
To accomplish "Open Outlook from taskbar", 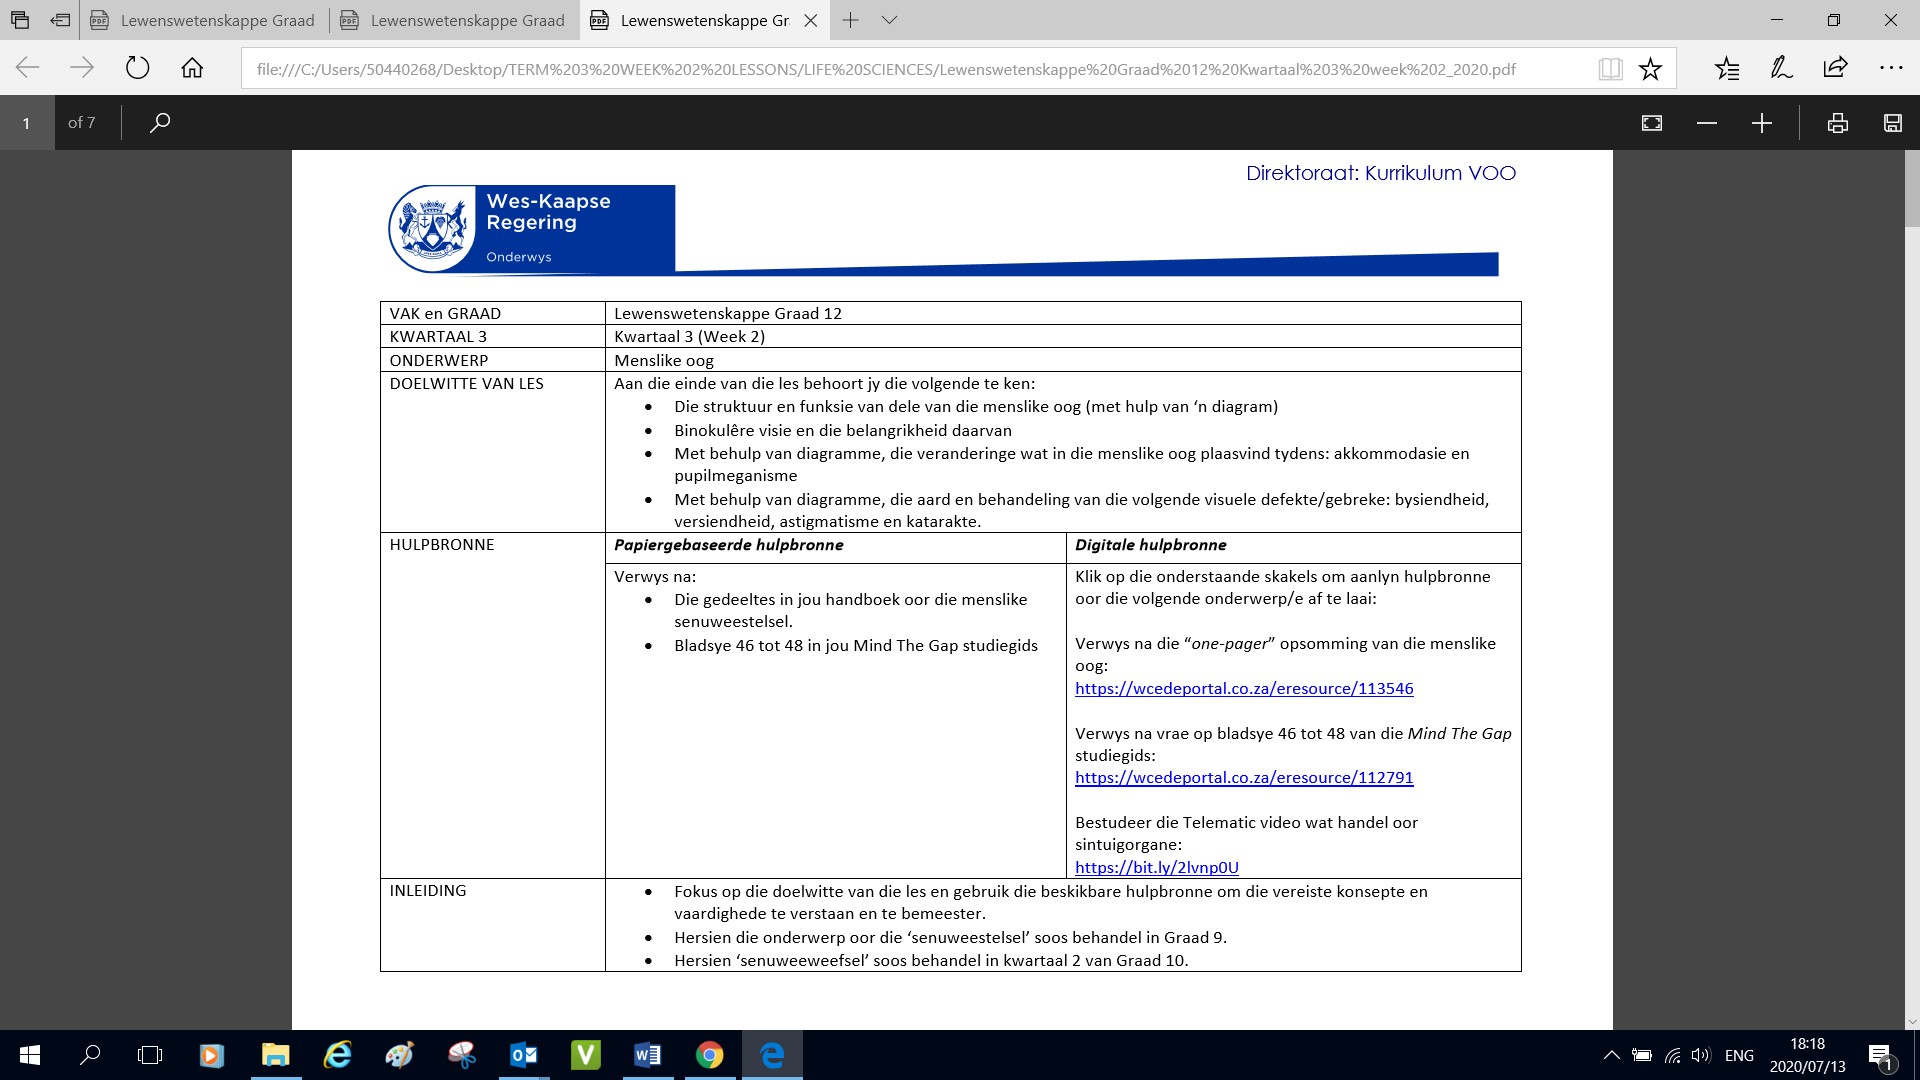I will click(x=523, y=1055).
